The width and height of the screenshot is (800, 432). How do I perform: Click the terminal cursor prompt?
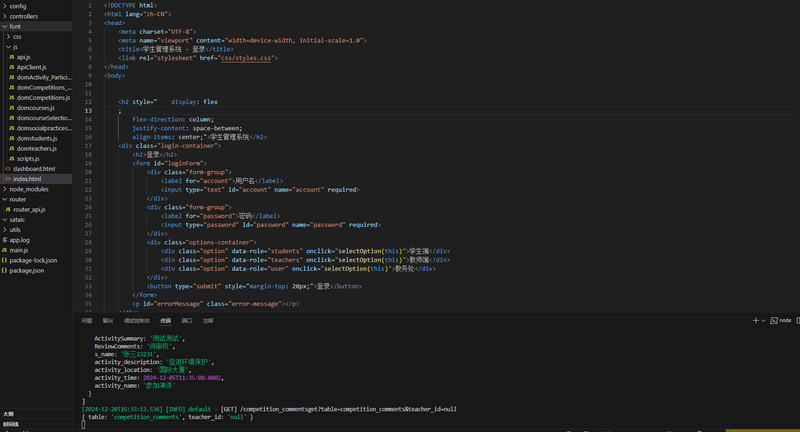point(83,425)
